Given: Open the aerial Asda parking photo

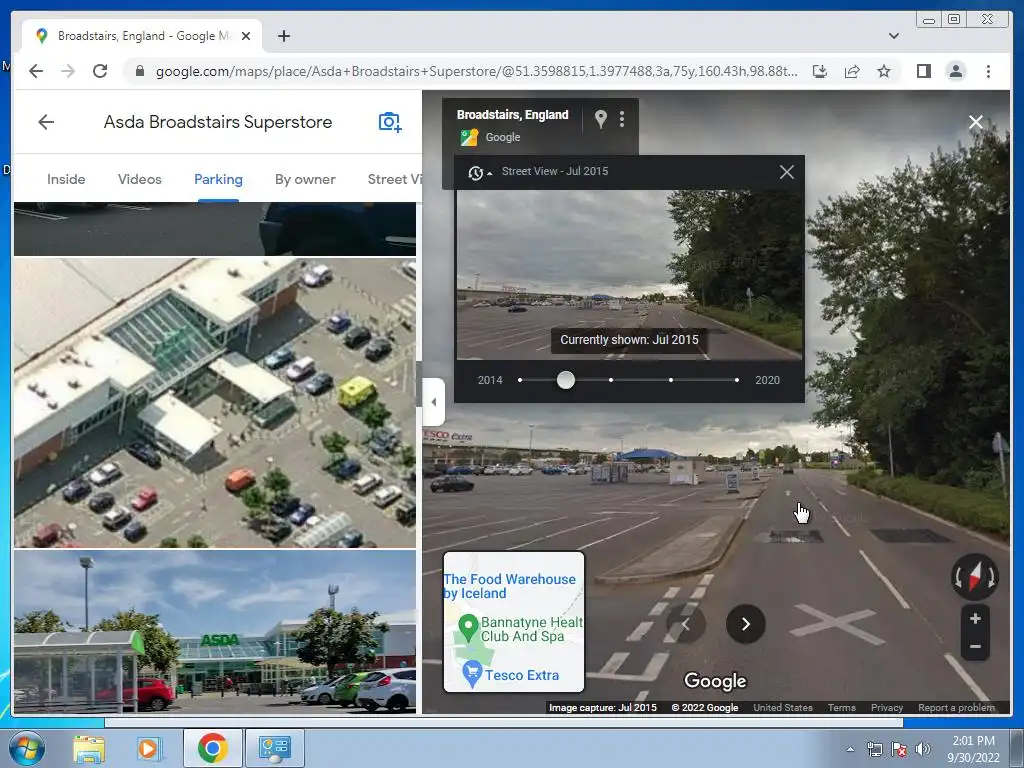Looking at the screenshot, I should pyautogui.click(x=215, y=402).
